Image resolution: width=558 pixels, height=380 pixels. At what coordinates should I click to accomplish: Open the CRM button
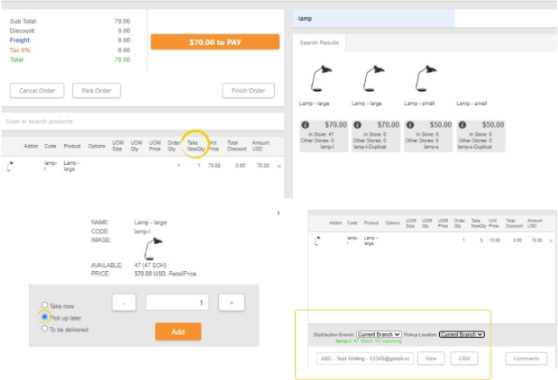464,358
